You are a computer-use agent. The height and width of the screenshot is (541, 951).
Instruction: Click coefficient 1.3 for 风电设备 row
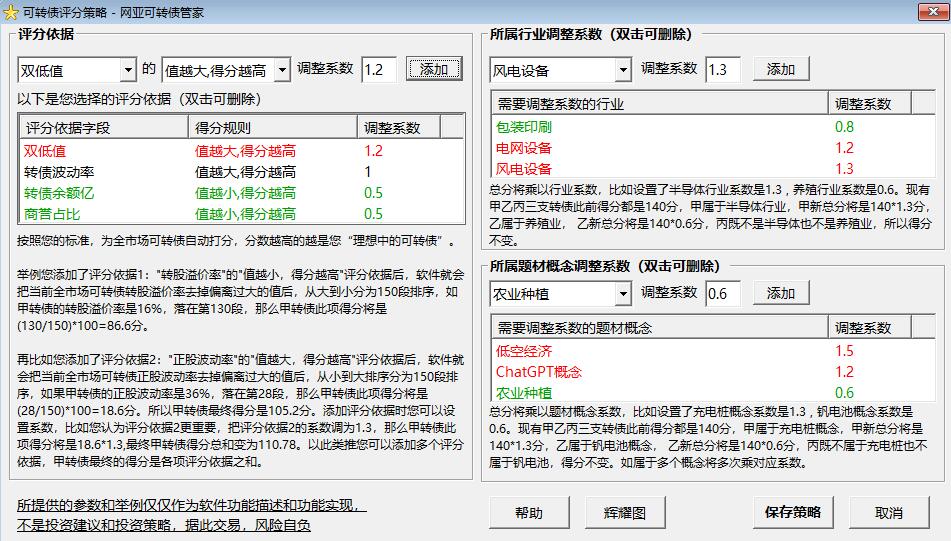click(x=844, y=168)
